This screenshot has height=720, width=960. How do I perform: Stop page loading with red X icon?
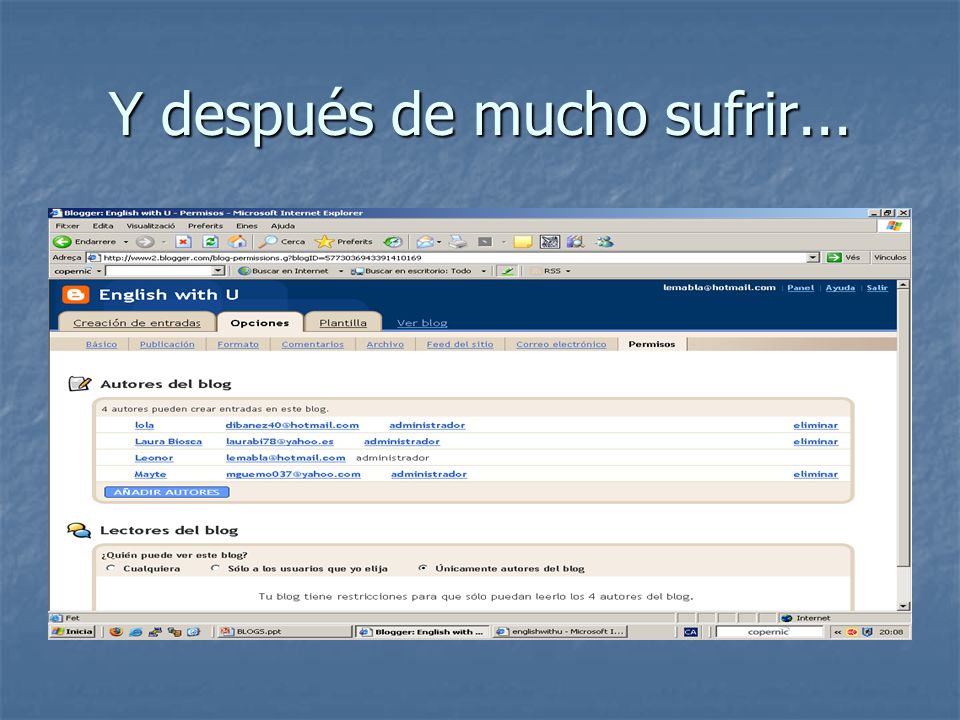coord(183,242)
